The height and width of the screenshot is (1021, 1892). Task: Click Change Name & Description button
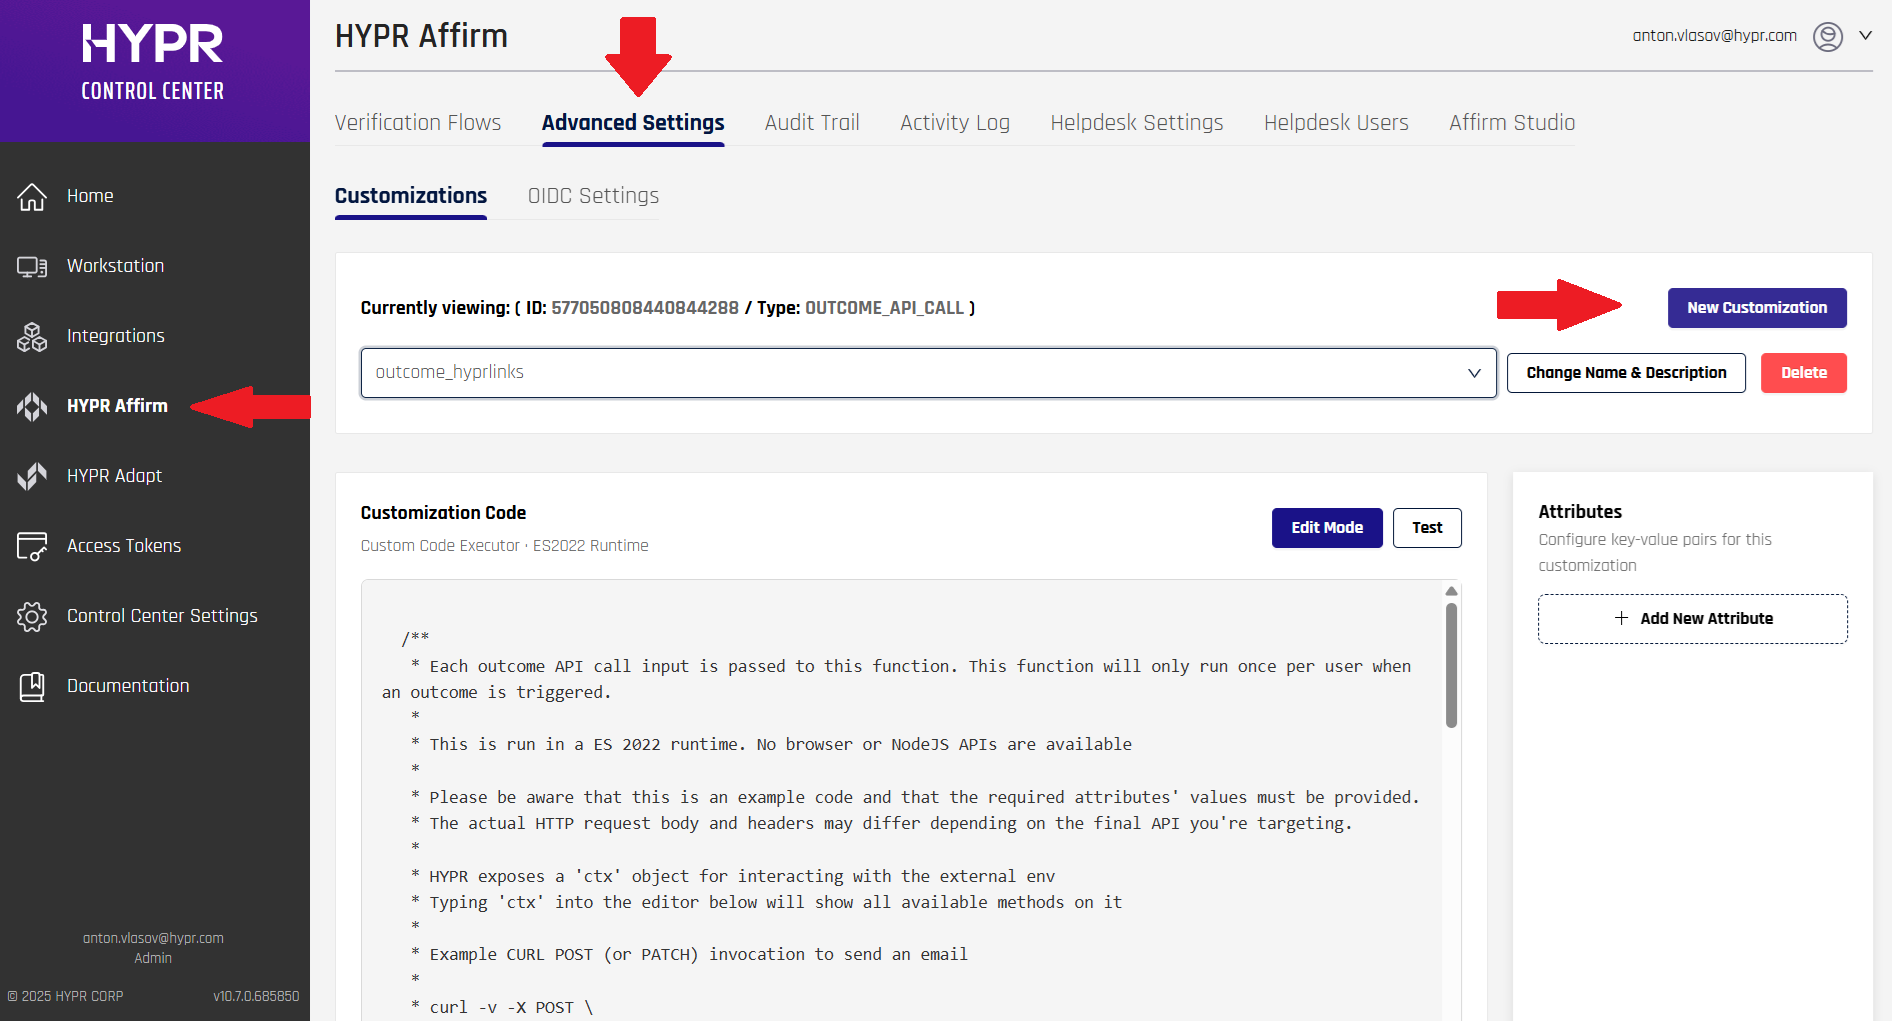[x=1626, y=373]
